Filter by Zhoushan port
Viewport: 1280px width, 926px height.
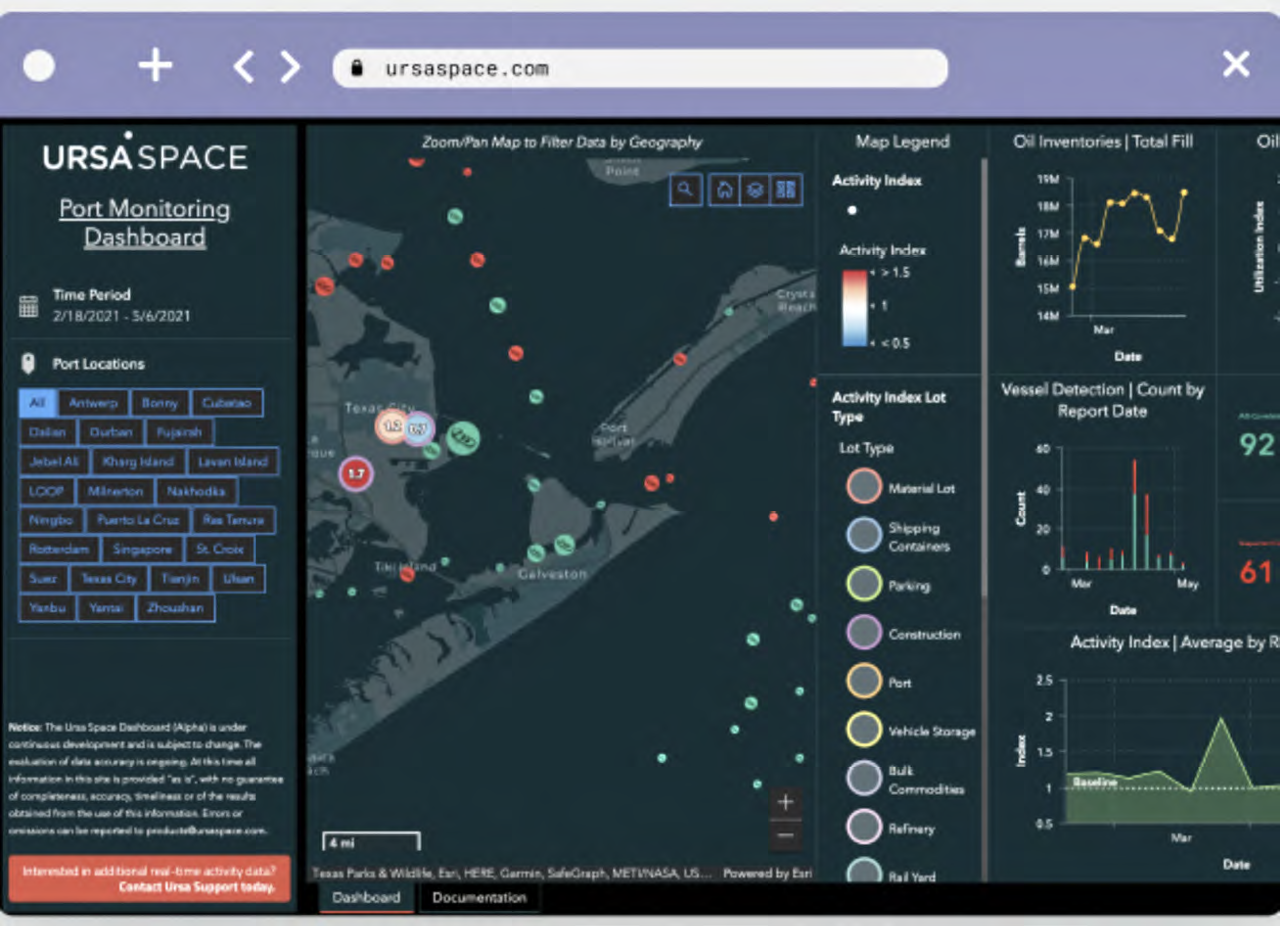click(175, 607)
